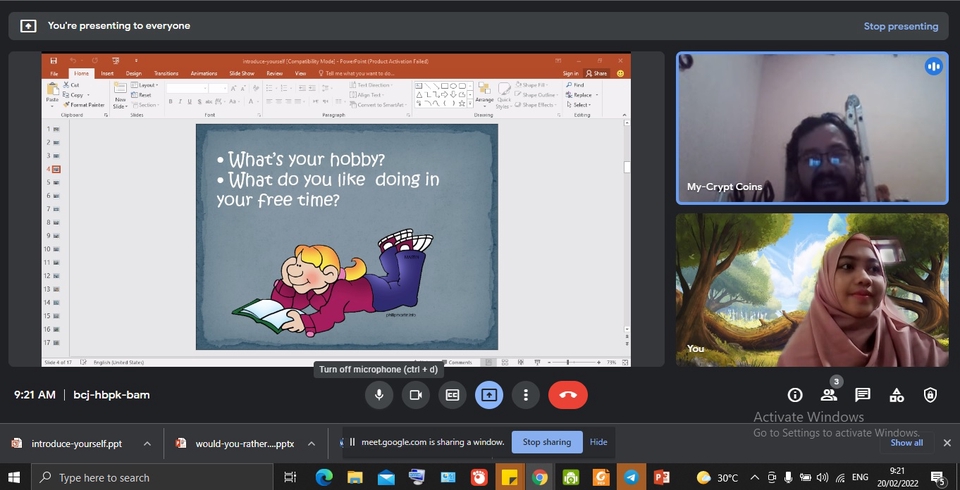Screen dimensions: 960x490
Task: Open PowerPoint File tab
Action: tap(54, 74)
